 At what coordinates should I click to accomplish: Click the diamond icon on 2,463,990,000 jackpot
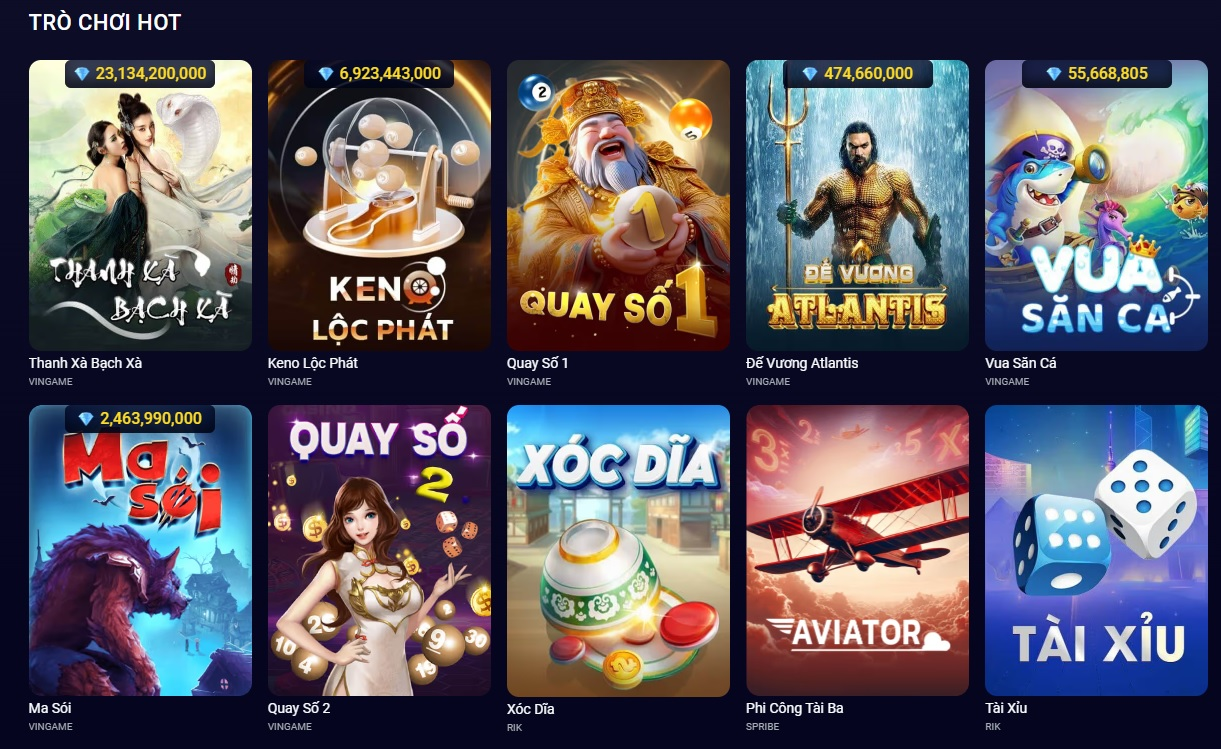pyautogui.click(x=86, y=419)
